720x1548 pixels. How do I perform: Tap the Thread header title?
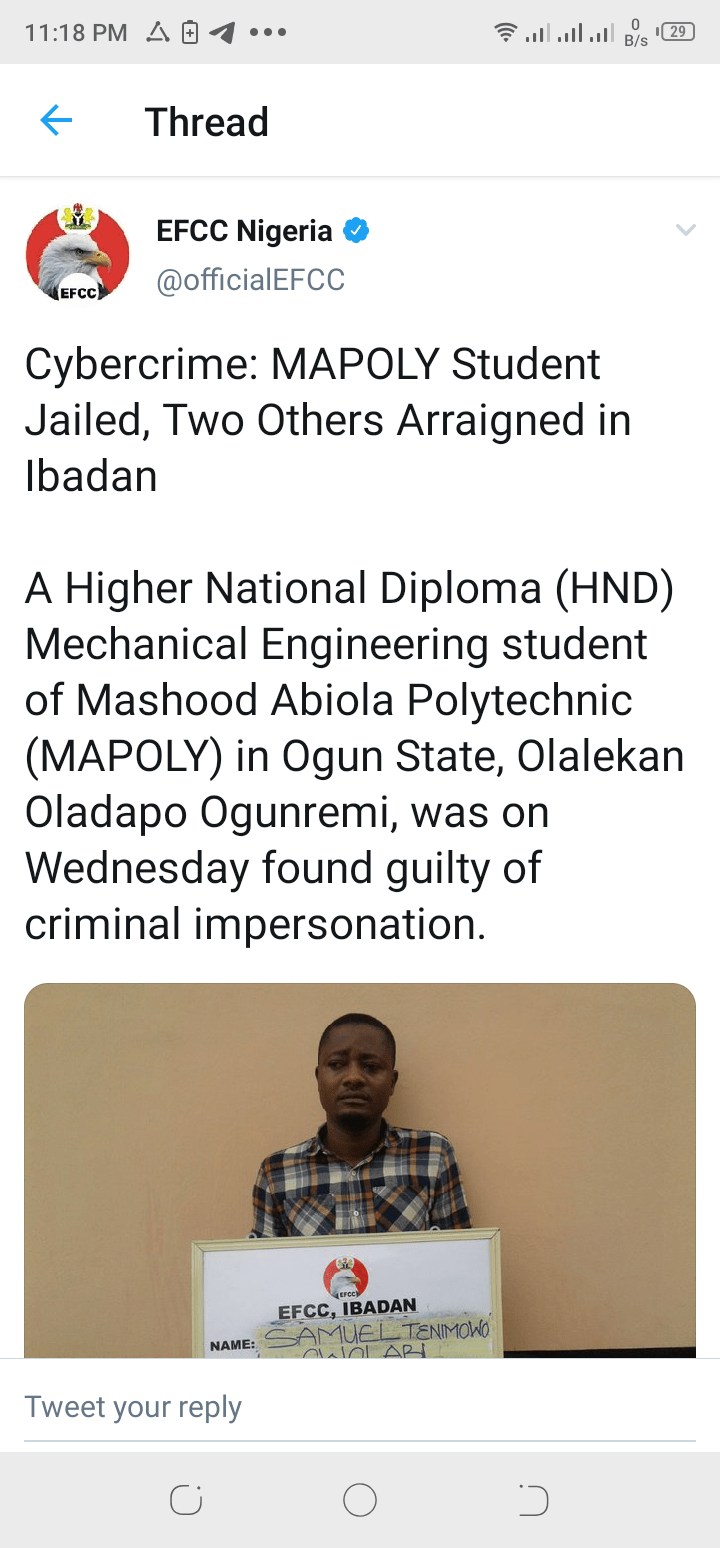pos(207,122)
